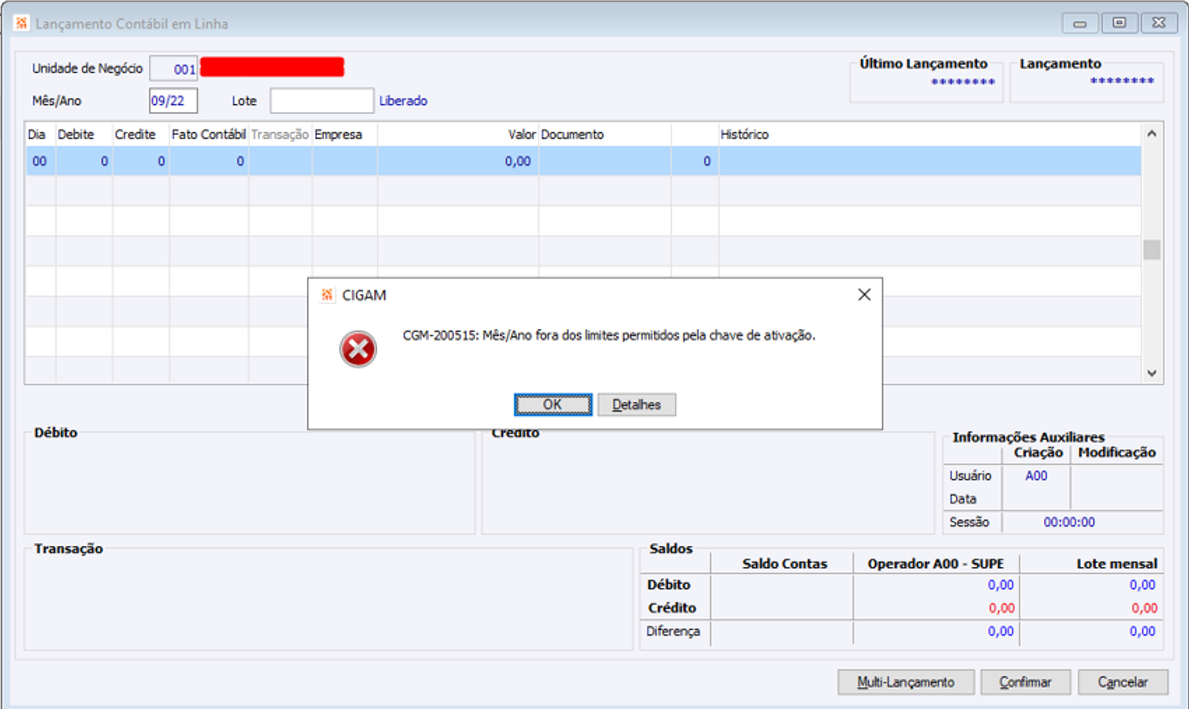Click the Unidade de Negócio field 001
This screenshot has height=709, width=1189.
[174, 69]
